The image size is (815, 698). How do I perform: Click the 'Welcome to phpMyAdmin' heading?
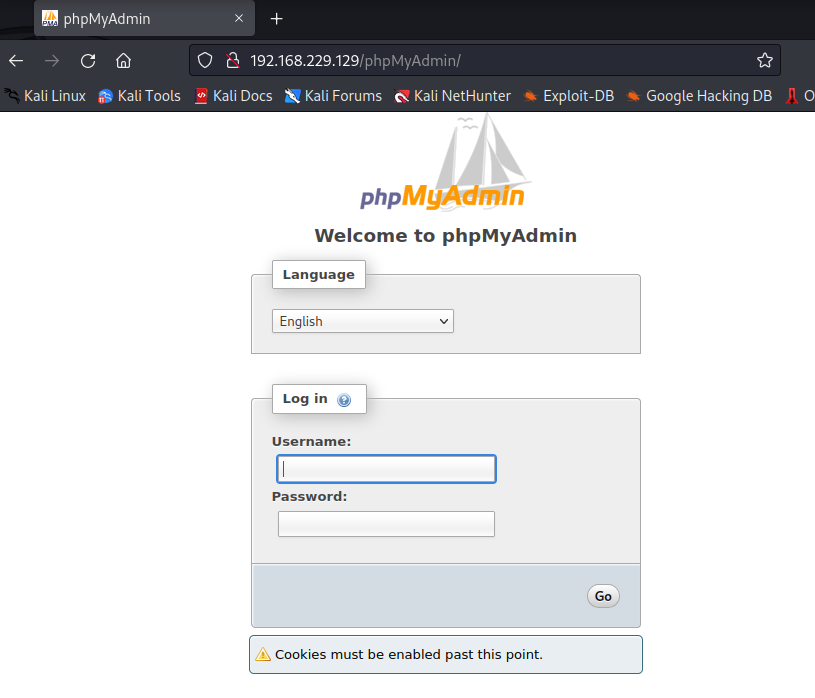[446, 235]
